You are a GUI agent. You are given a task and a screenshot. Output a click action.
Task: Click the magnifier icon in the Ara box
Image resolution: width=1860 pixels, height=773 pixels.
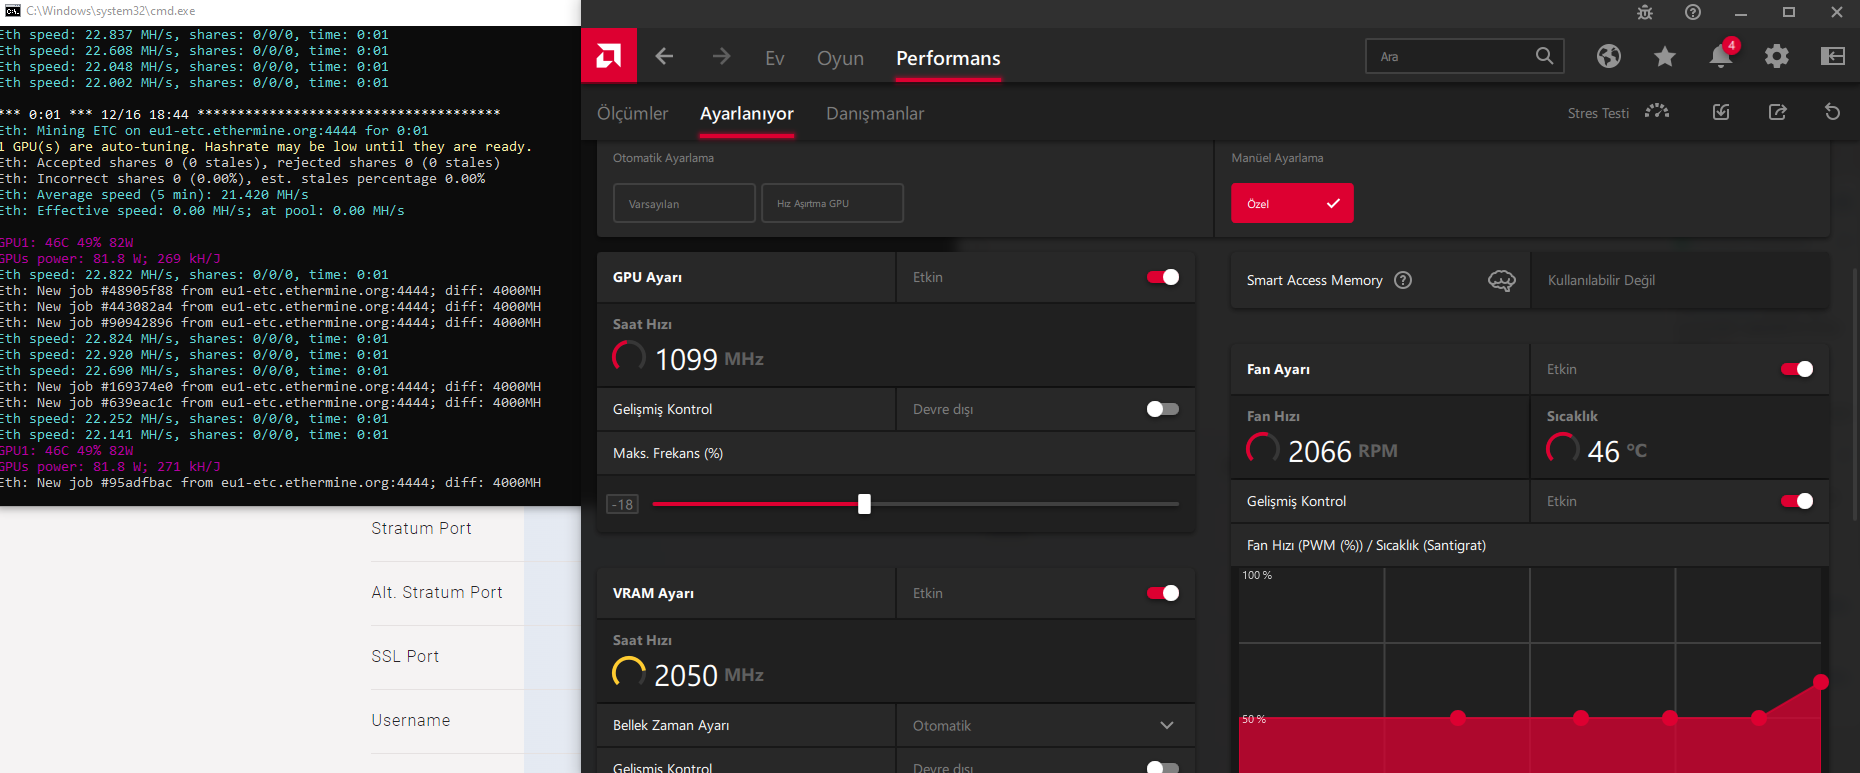click(1544, 56)
